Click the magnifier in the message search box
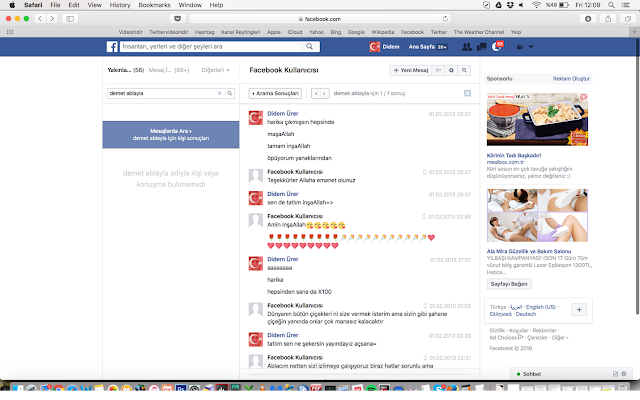640x400 pixels. click(x=230, y=93)
